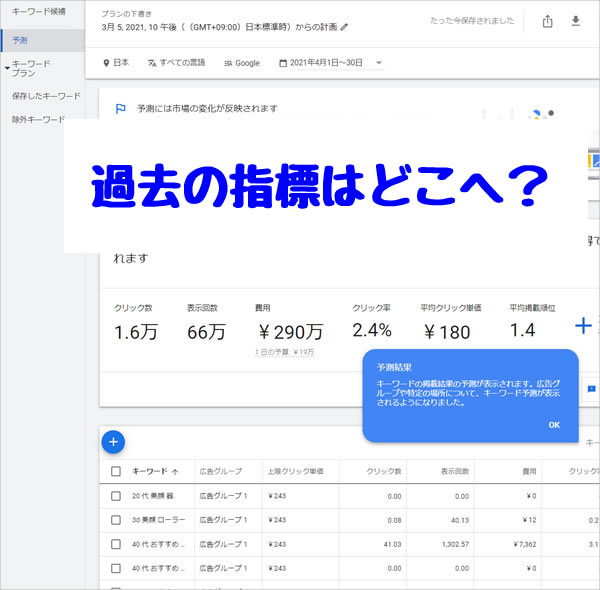Click ¥243 bid in 20代 美顔器 row
This screenshot has height=590, width=600.
(x=277, y=496)
